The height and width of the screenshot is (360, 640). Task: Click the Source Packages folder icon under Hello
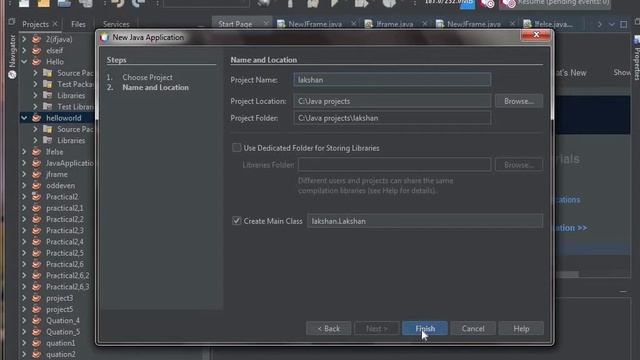tap(48, 73)
